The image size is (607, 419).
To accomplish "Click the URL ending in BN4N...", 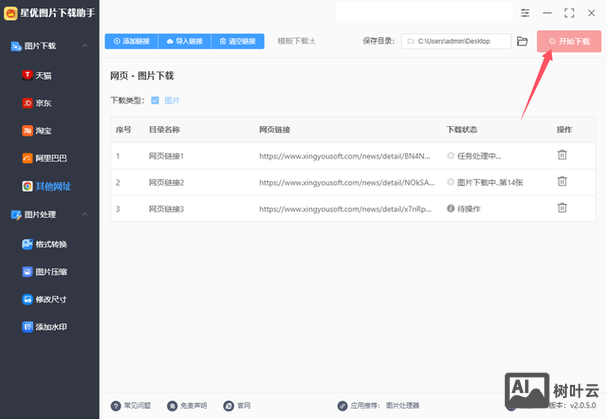I will pos(345,156).
